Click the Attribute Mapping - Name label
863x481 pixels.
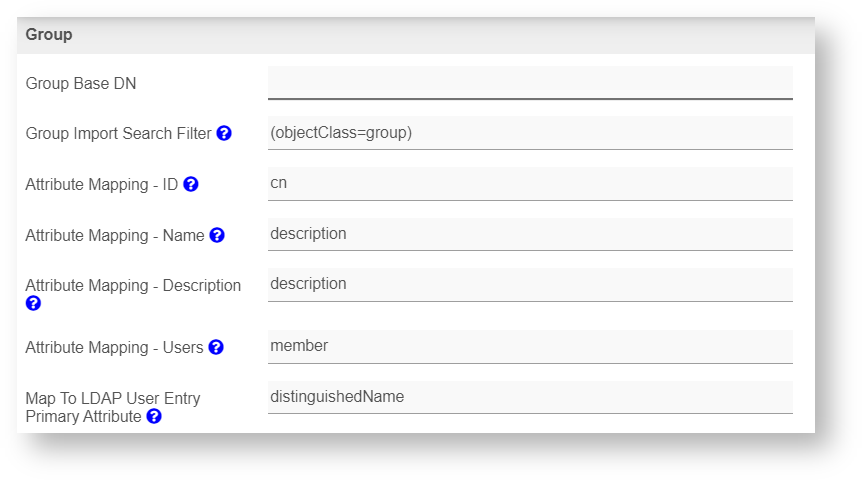pos(114,236)
